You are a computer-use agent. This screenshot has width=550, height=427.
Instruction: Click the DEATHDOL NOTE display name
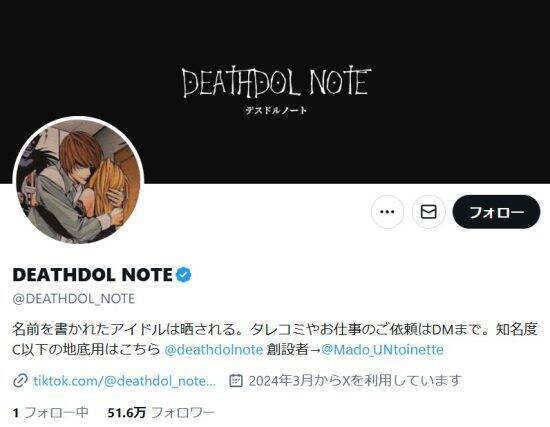pos(92,275)
